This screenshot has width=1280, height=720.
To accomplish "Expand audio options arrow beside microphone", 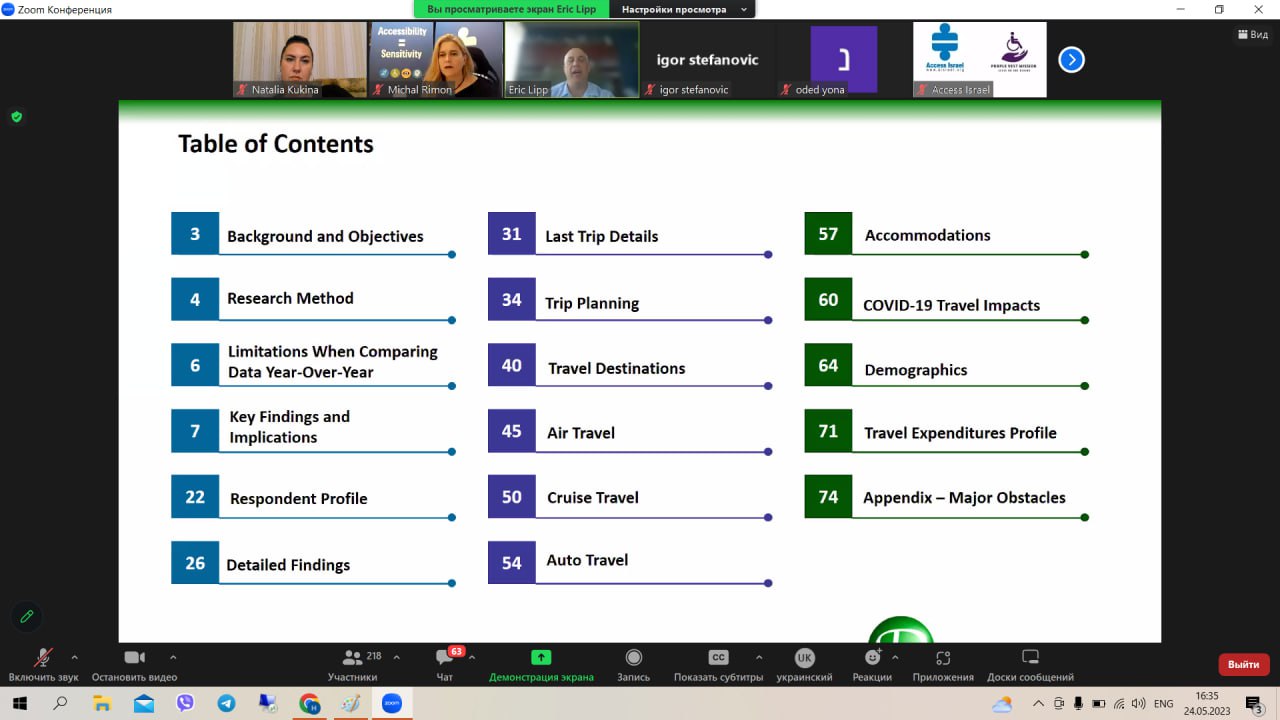I will (x=74, y=657).
